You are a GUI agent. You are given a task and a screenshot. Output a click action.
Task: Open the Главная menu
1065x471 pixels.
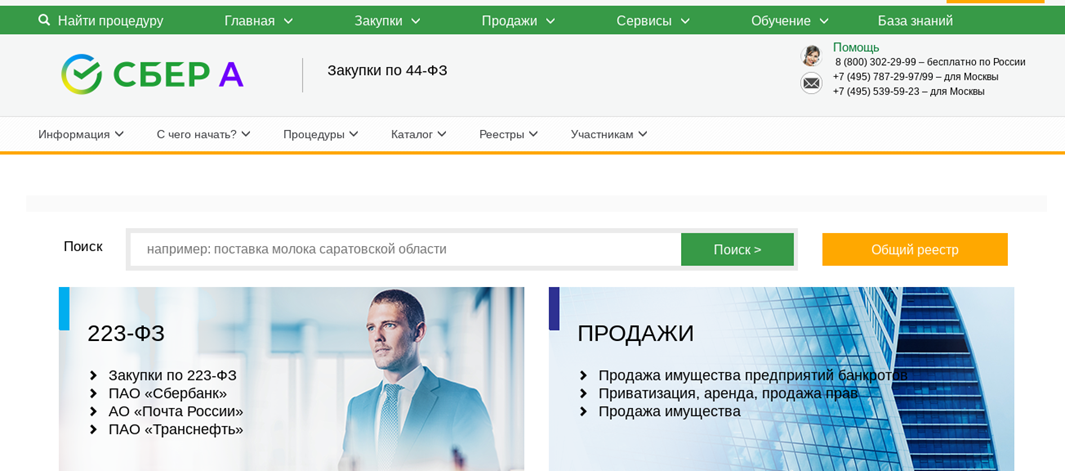(x=249, y=21)
